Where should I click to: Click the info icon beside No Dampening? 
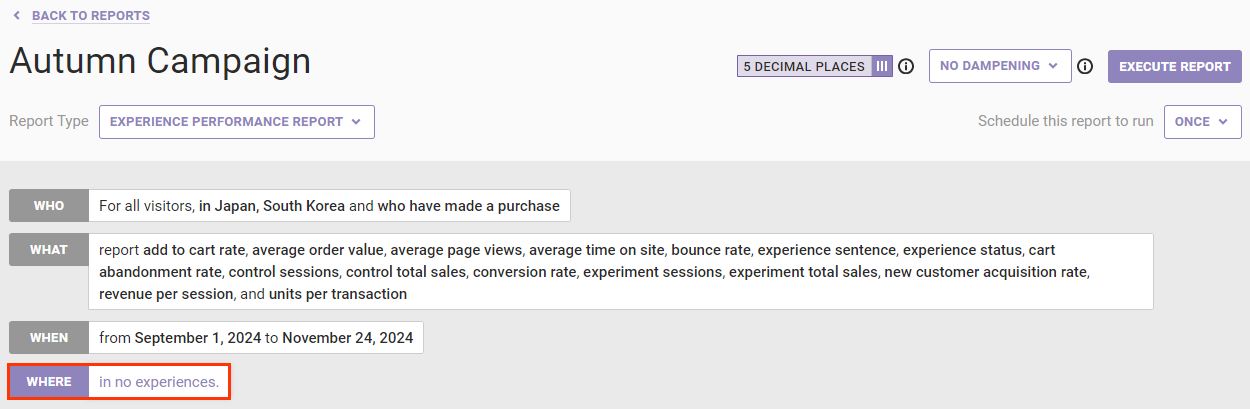tap(1085, 67)
